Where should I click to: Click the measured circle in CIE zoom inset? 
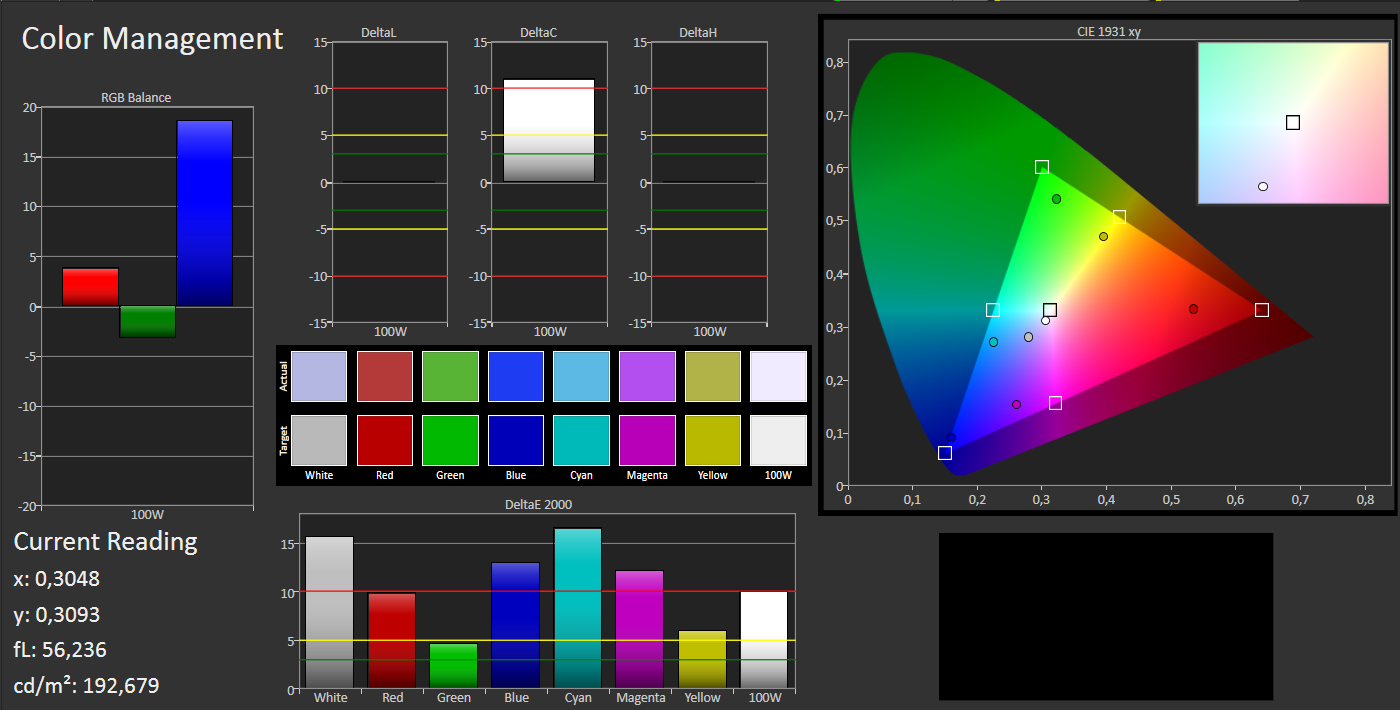coord(1263,187)
